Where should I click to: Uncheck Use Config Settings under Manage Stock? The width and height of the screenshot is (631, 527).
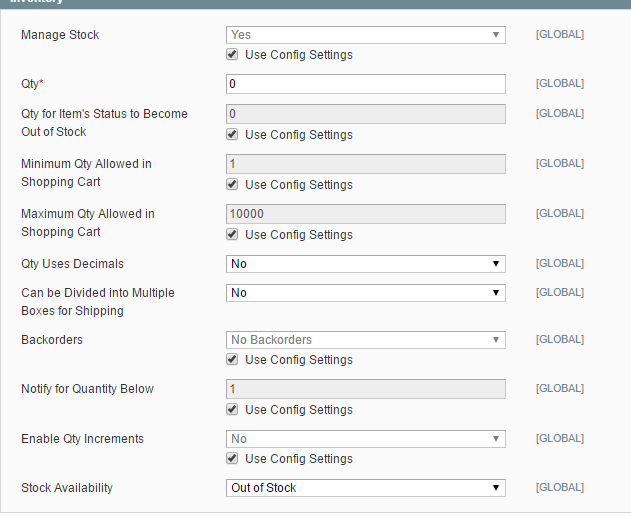coord(232,54)
